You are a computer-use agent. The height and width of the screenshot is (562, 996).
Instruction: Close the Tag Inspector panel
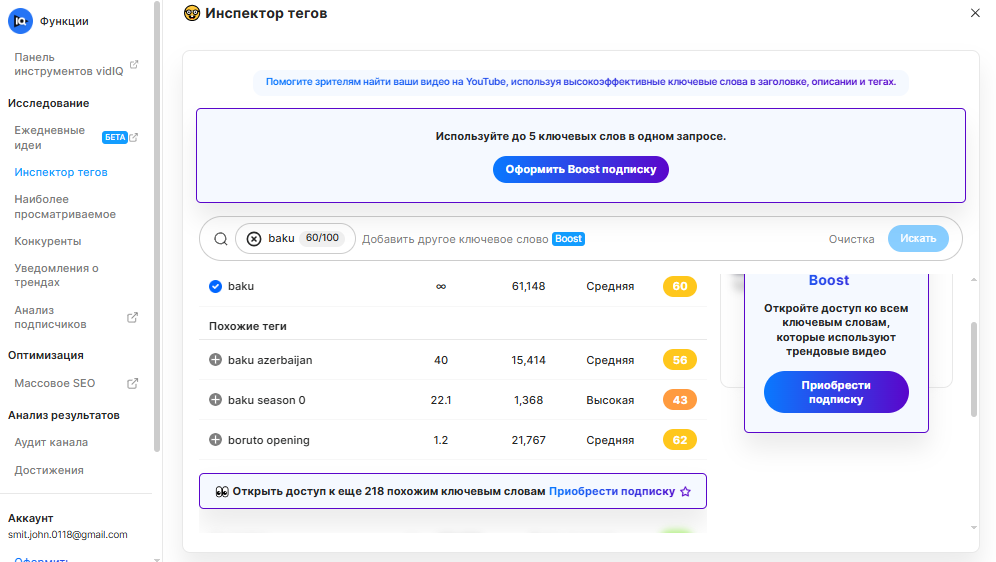pyautogui.click(x=975, y=13)
